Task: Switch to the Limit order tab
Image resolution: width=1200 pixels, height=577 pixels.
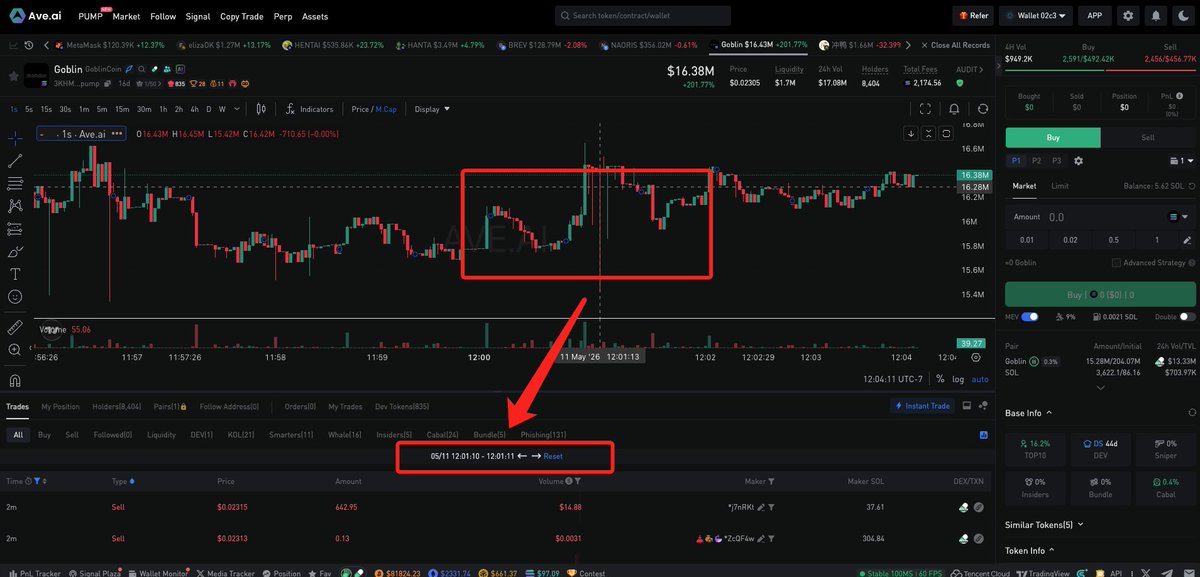Action: tap(1060, 185)
